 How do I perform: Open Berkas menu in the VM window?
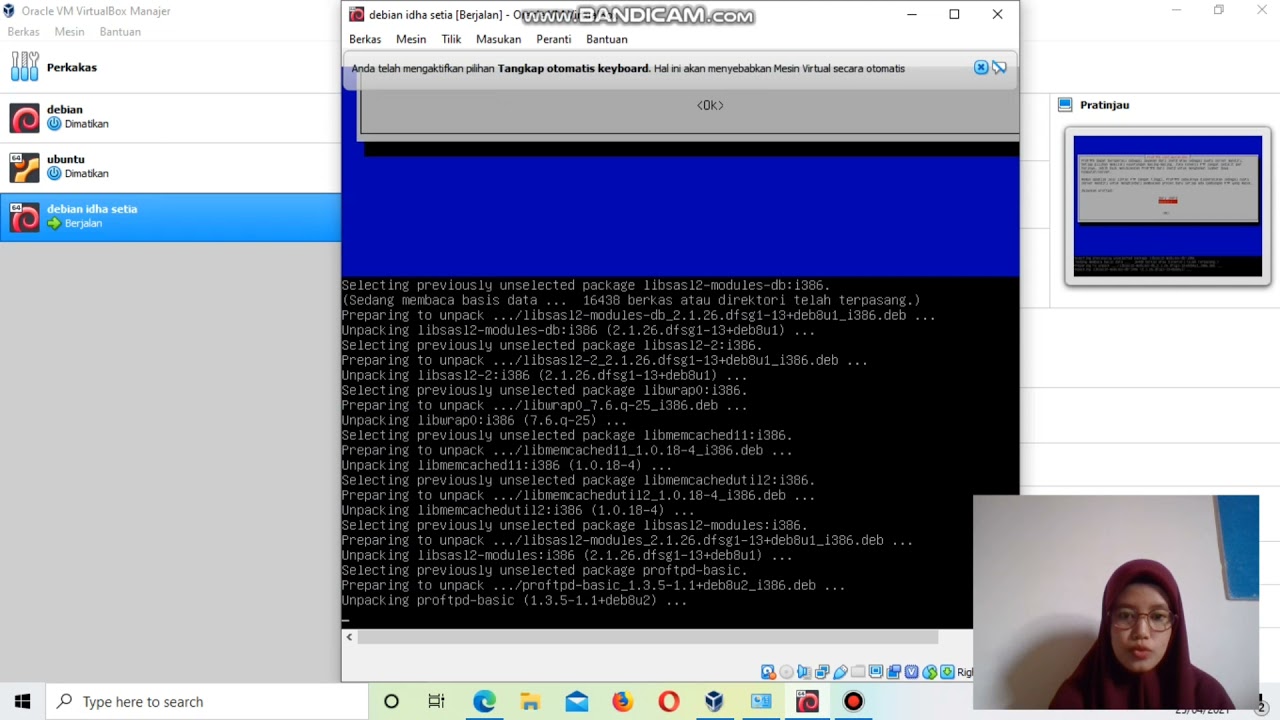365,39
